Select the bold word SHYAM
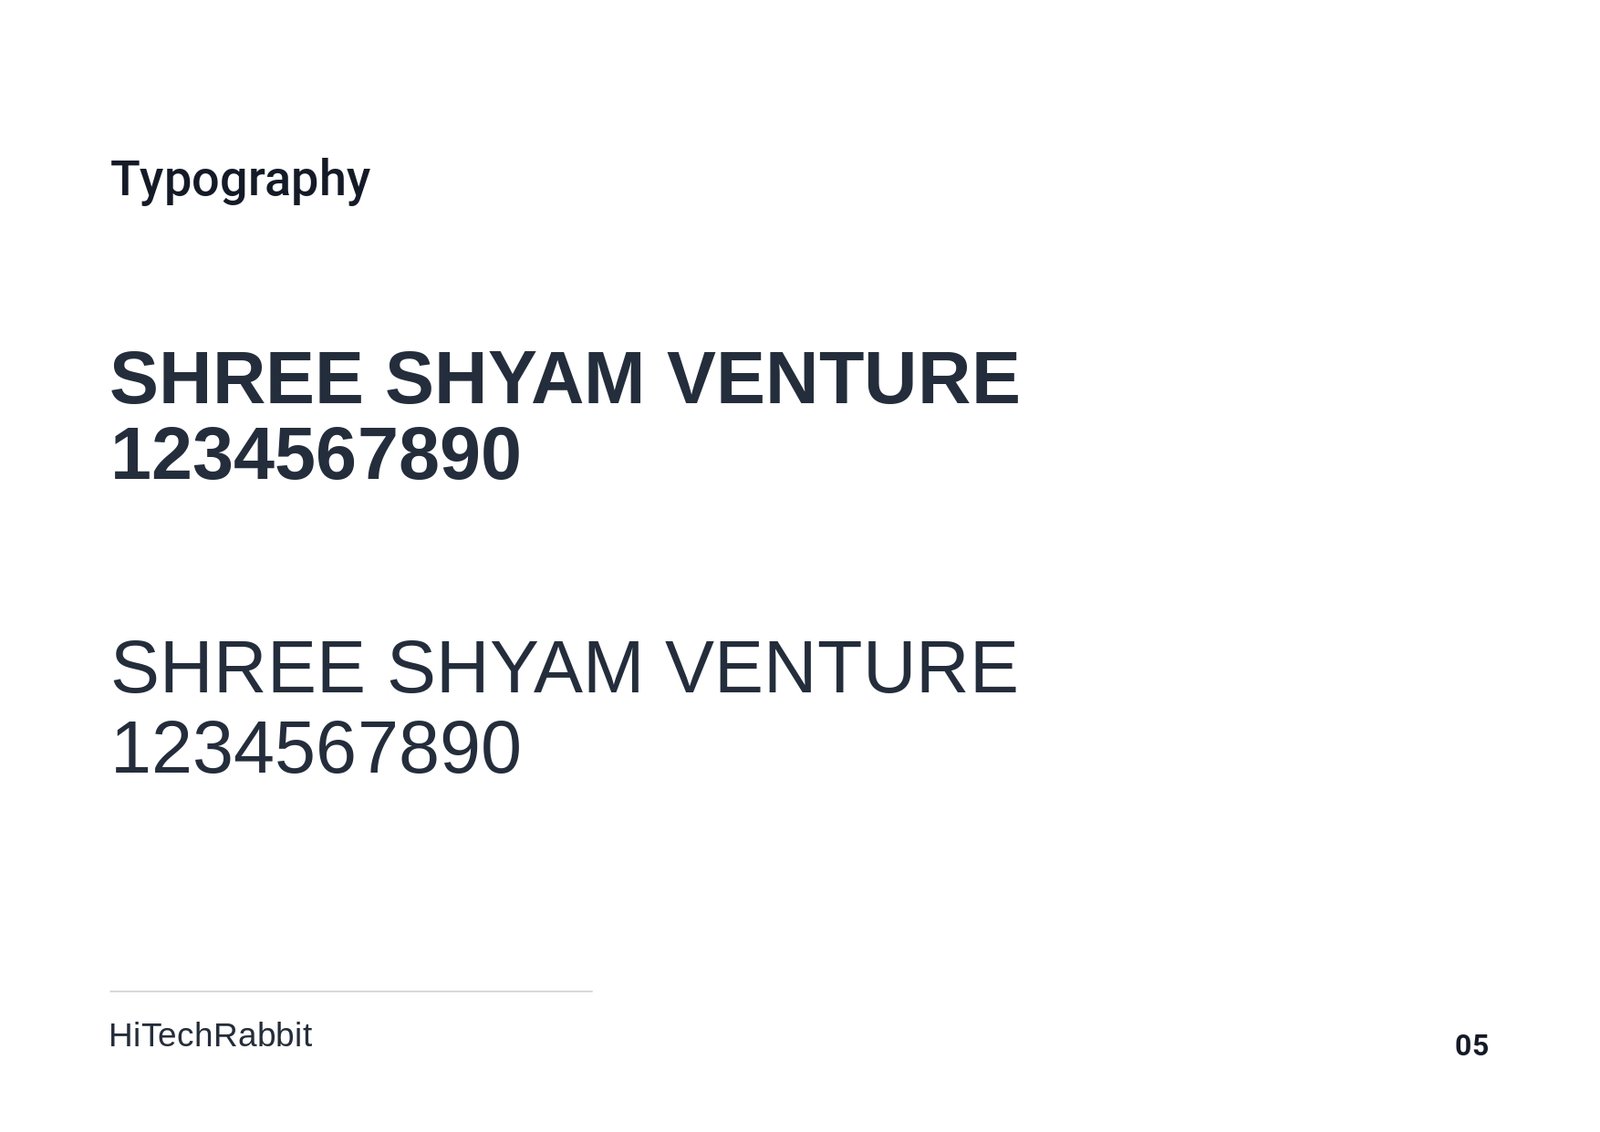The height and width of the screenshot is (1132, 1600). pyautogui.click(x=514, y=379)
